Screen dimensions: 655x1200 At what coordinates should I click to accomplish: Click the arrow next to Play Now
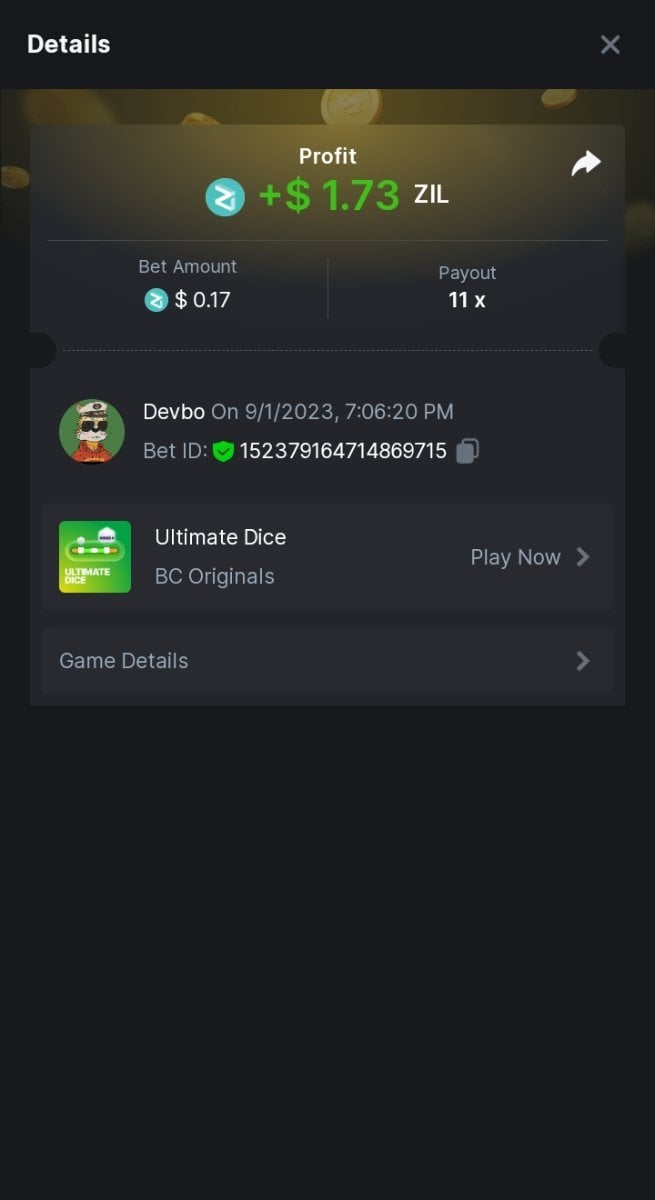pyautogui.click(x=583, y=557)
